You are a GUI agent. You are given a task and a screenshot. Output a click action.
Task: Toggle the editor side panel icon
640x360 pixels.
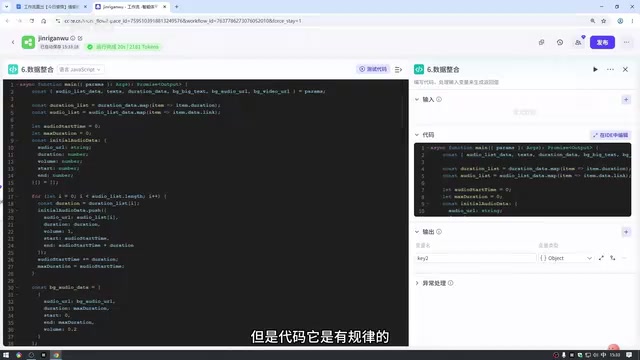tap(398, 70)
